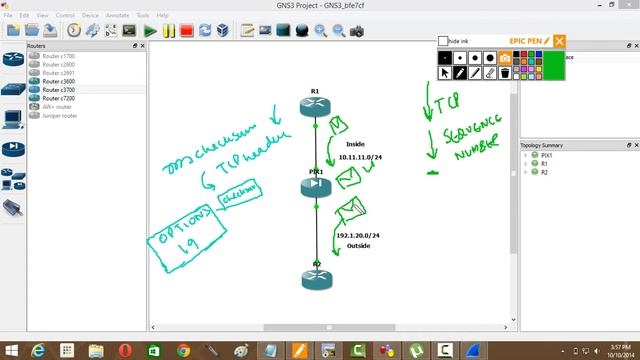
Task: Select second smallest pen size dot
Action: pyautogui.click(x=460, y=58)
